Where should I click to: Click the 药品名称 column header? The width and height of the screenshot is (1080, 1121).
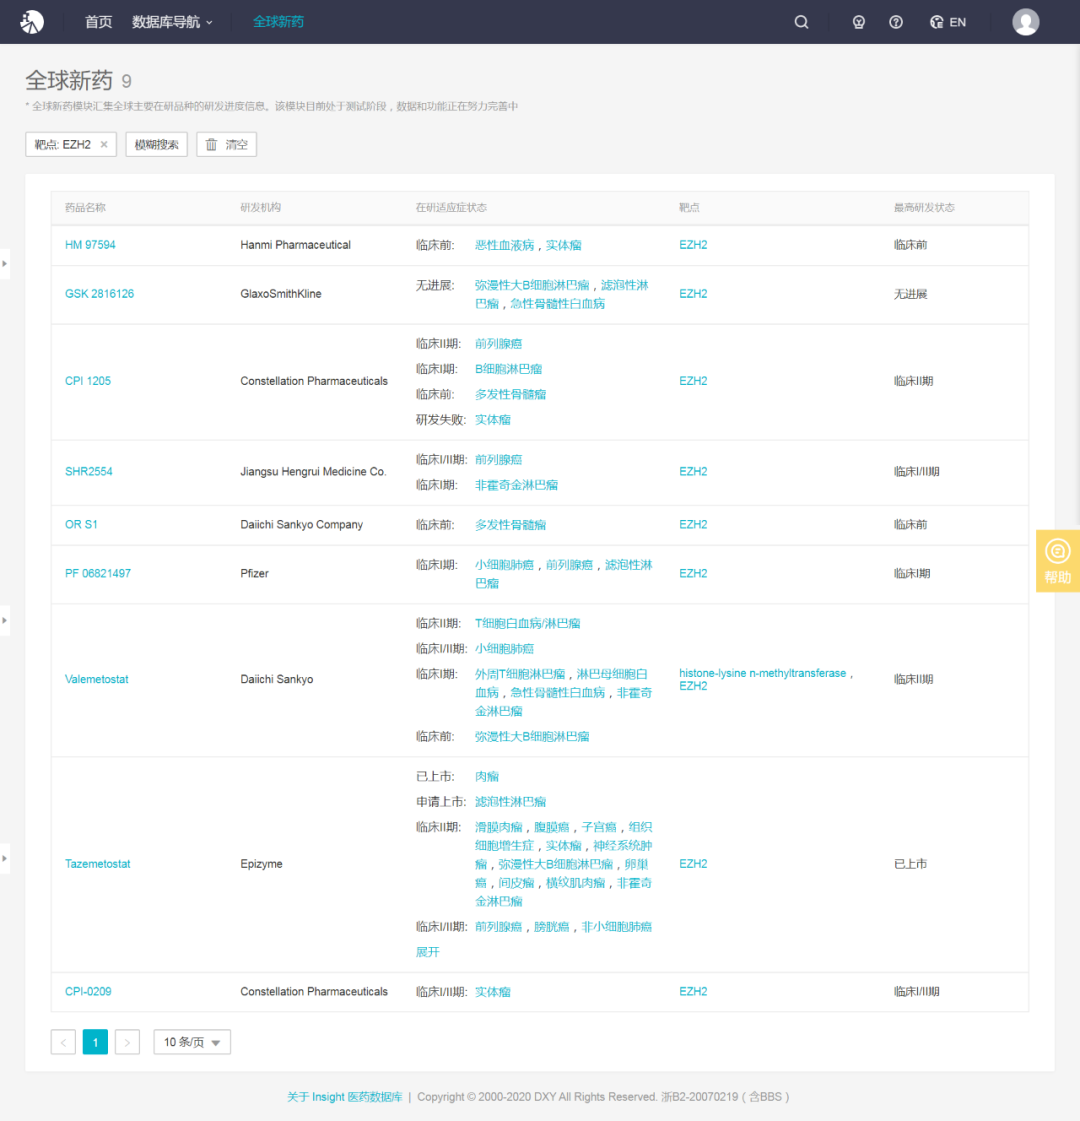point(85,207)
